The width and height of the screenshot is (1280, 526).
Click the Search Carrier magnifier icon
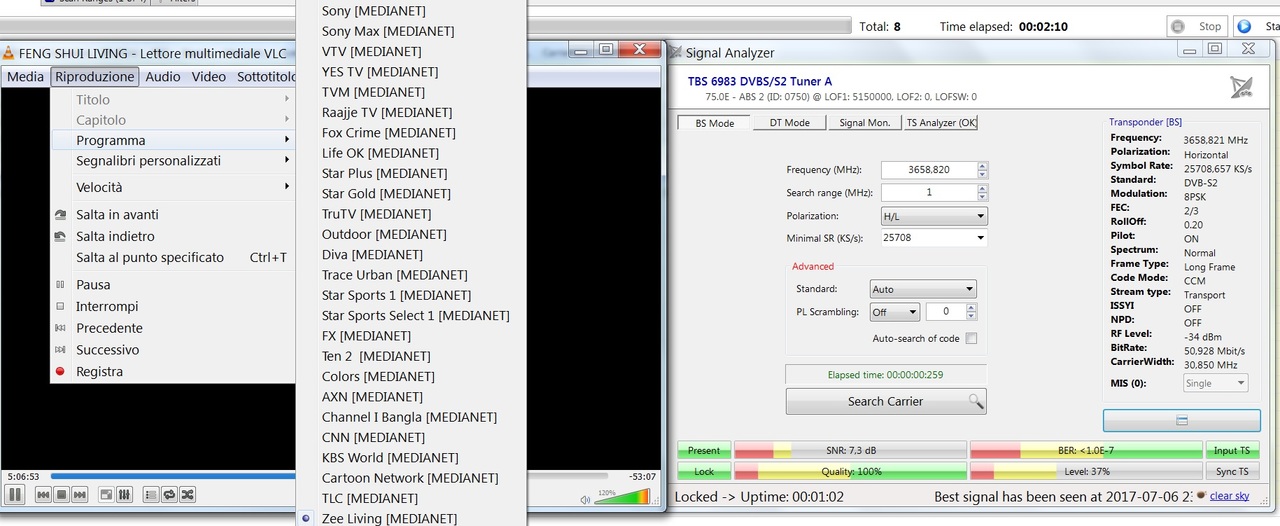click(x=976, y=402)
